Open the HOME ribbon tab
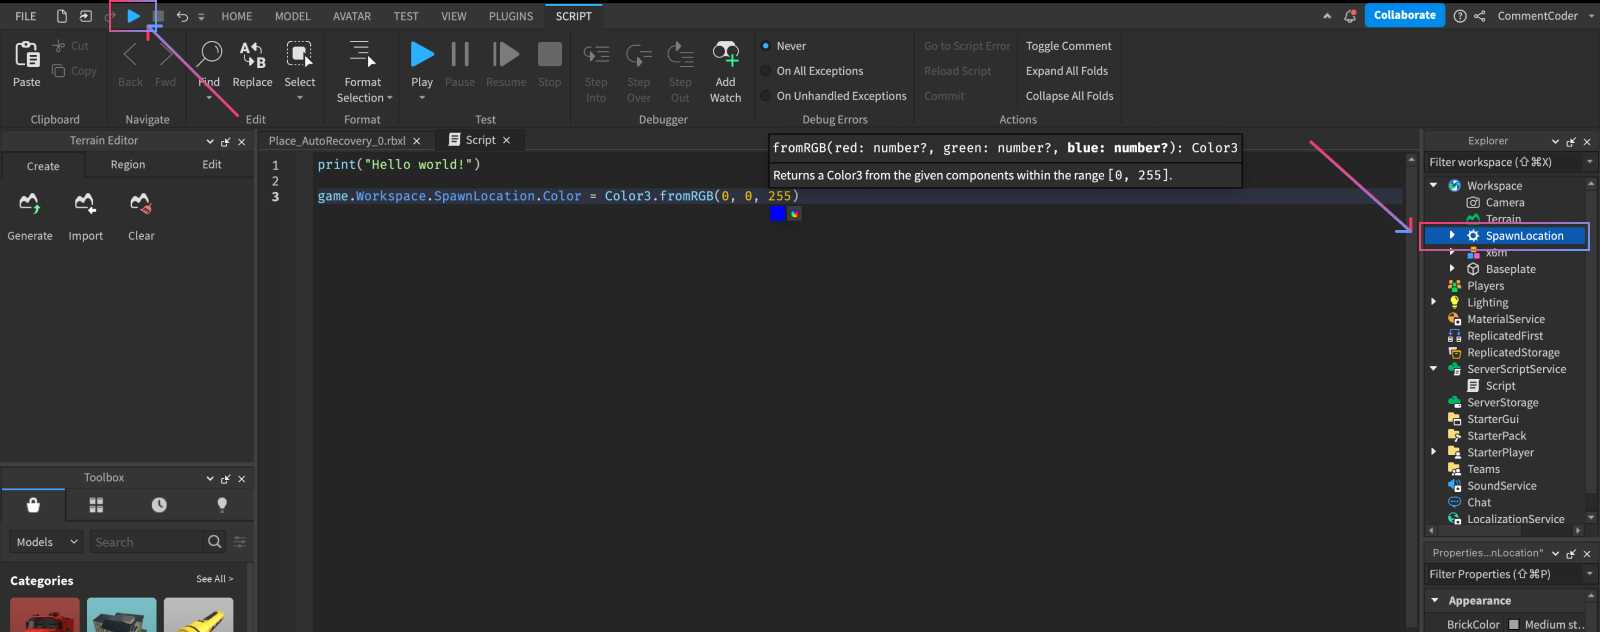Screen dimensions: 1600x632 237,16
